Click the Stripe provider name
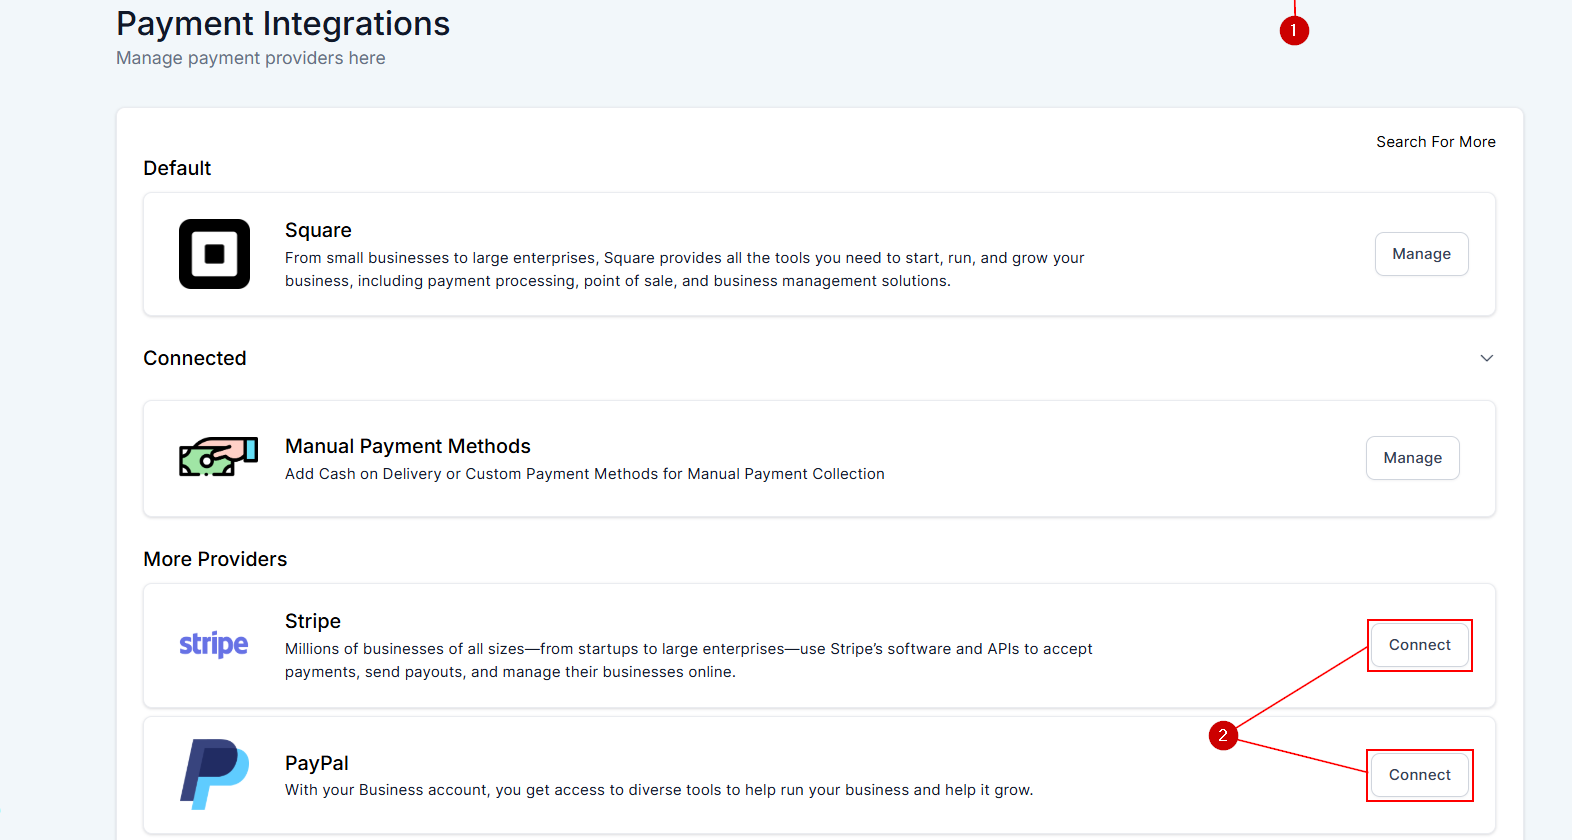The image size is (1572, 840). [313, 621]
